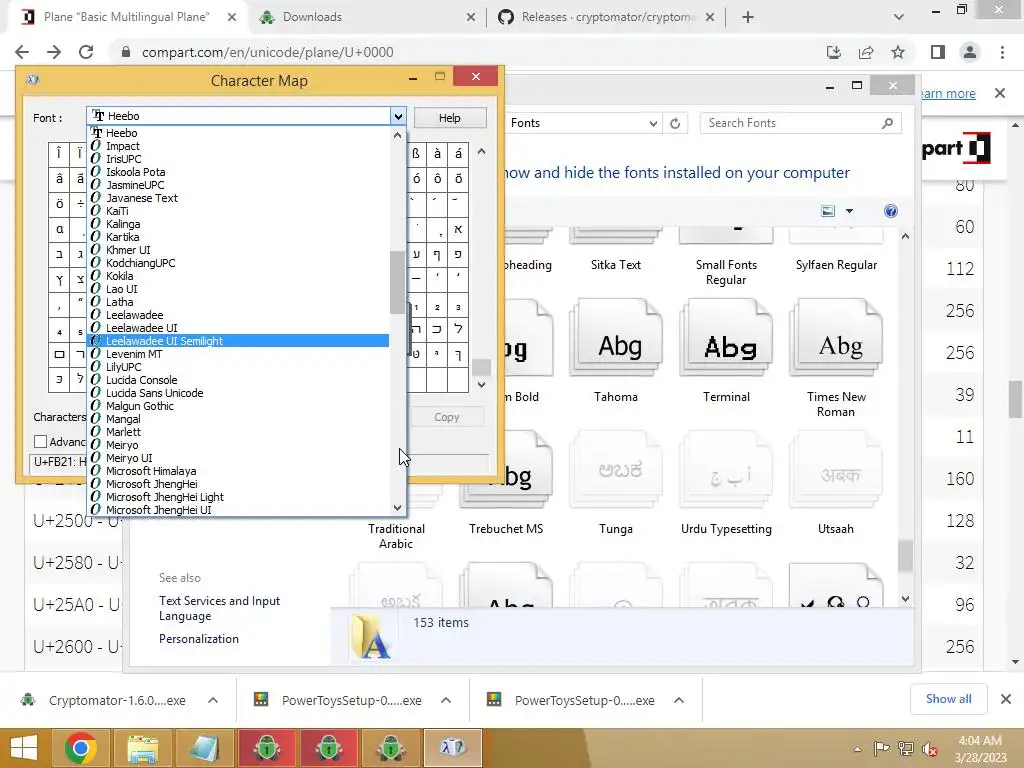Click the search magnifier in Fonts window
This screenshot has width=1024, height=768.
(887, 123)
